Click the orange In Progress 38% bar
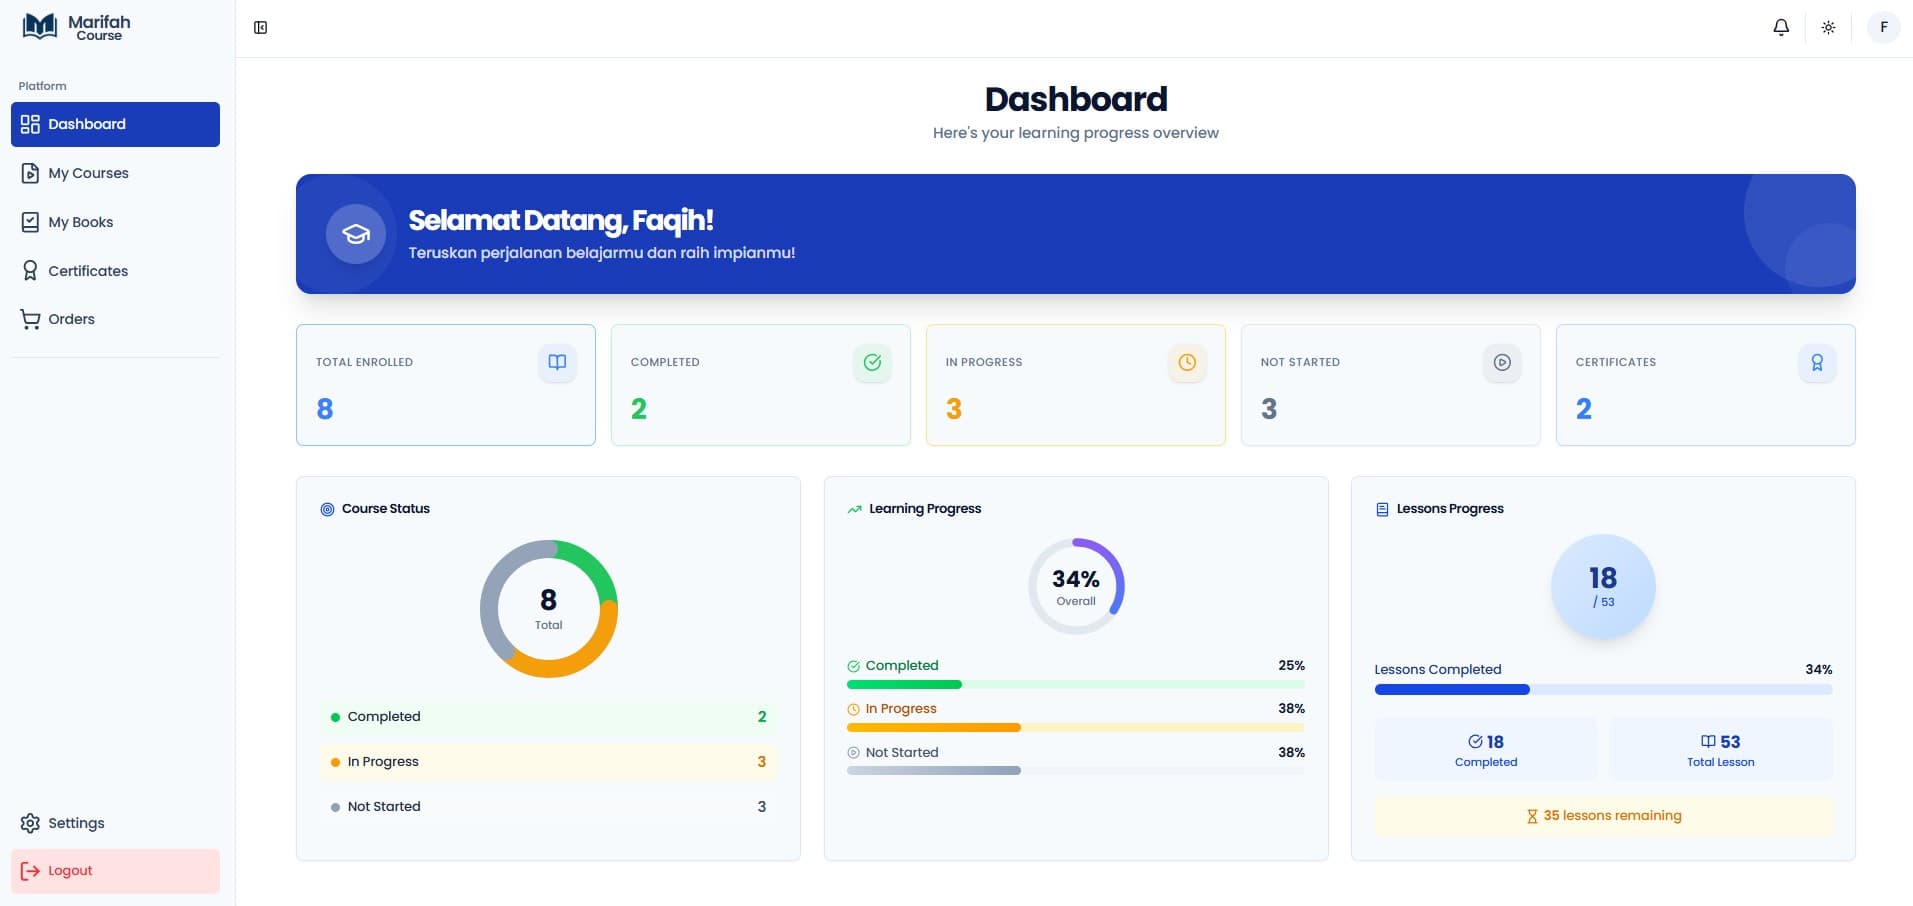The width and height of the screenshot is (1913, 906). (x=1076, y=728)
